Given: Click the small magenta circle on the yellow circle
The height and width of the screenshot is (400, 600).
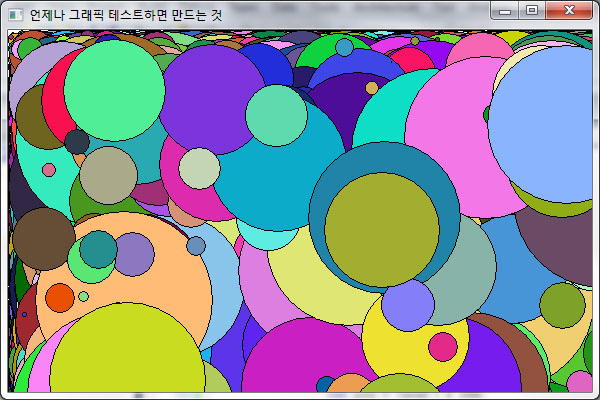Looking at the screenshot, I should pos(442,347).
